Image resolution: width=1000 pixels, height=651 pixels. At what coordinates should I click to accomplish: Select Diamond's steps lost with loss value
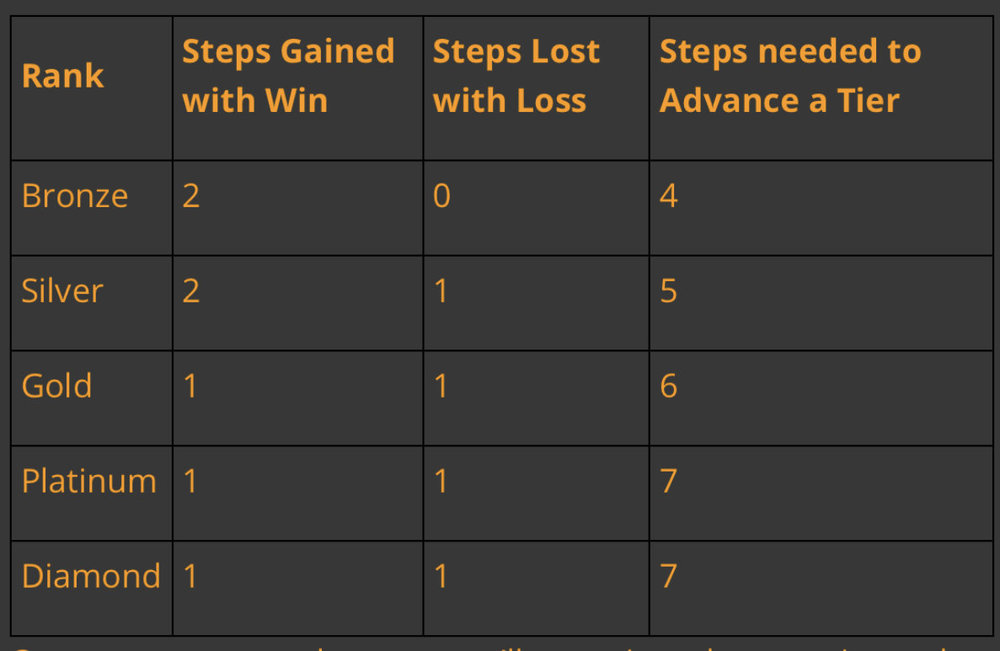[441, 576]
